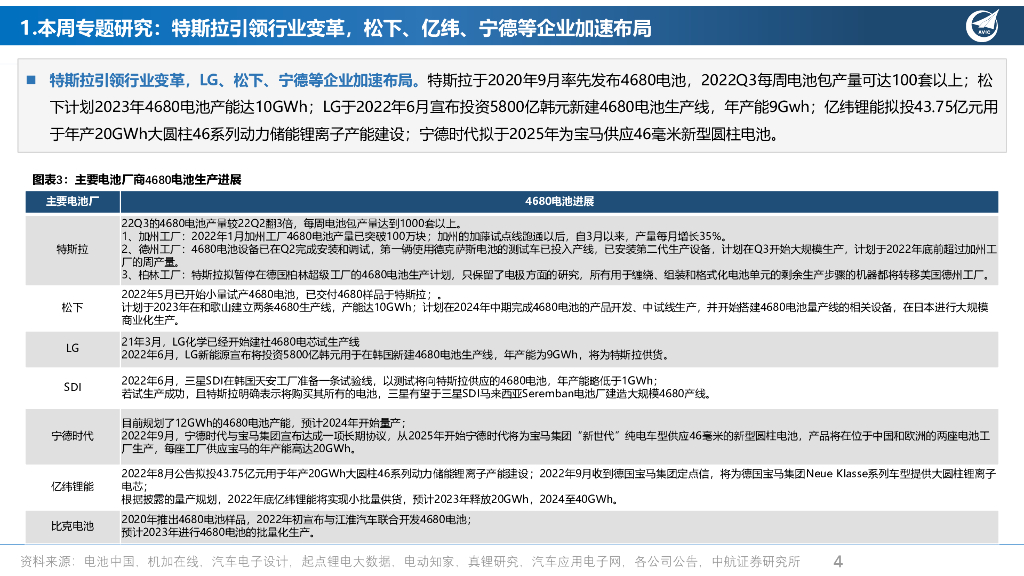Click the '1、加州工厂' line in Tesla cell

tap(424, 236)
